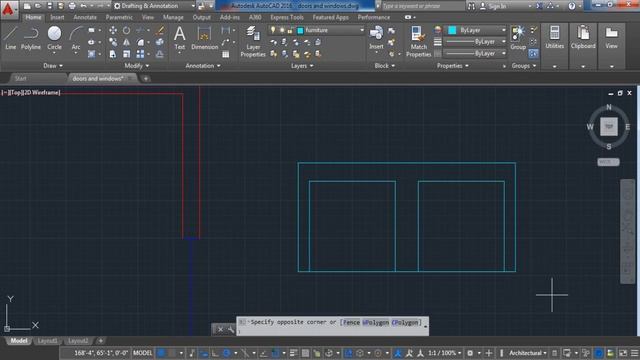Select the CPolygon option in command line
Screen dimensions: 640x360
coord(405,322)
